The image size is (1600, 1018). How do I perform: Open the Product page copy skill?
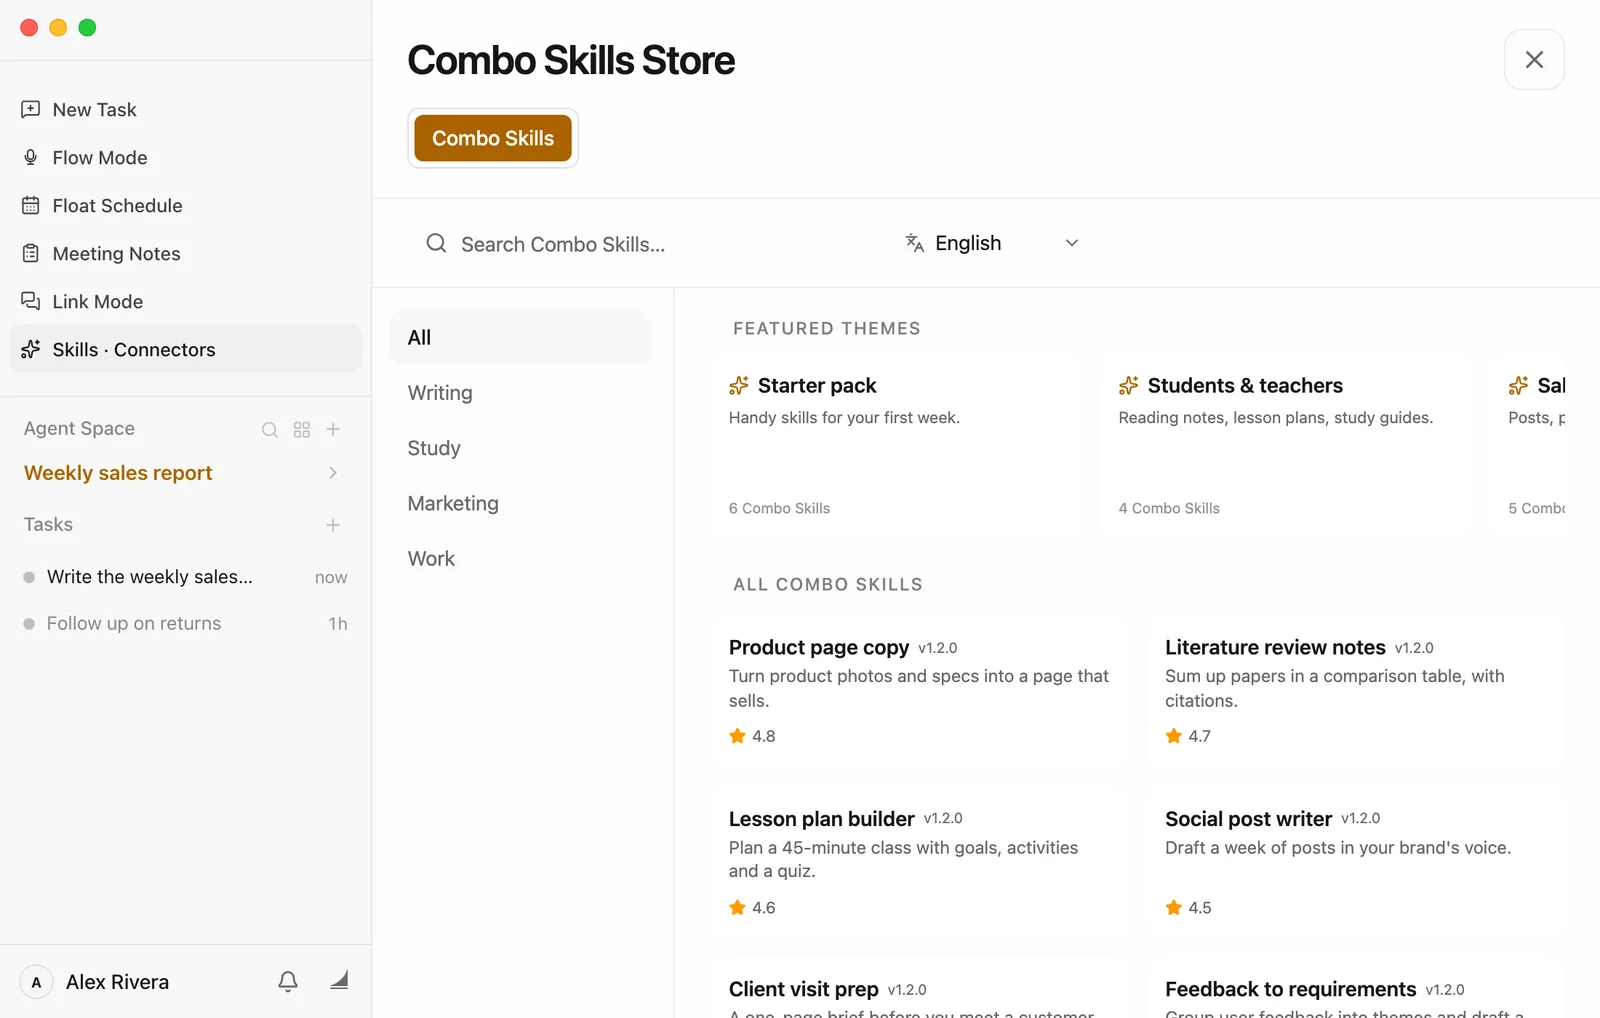coord(920,692)
